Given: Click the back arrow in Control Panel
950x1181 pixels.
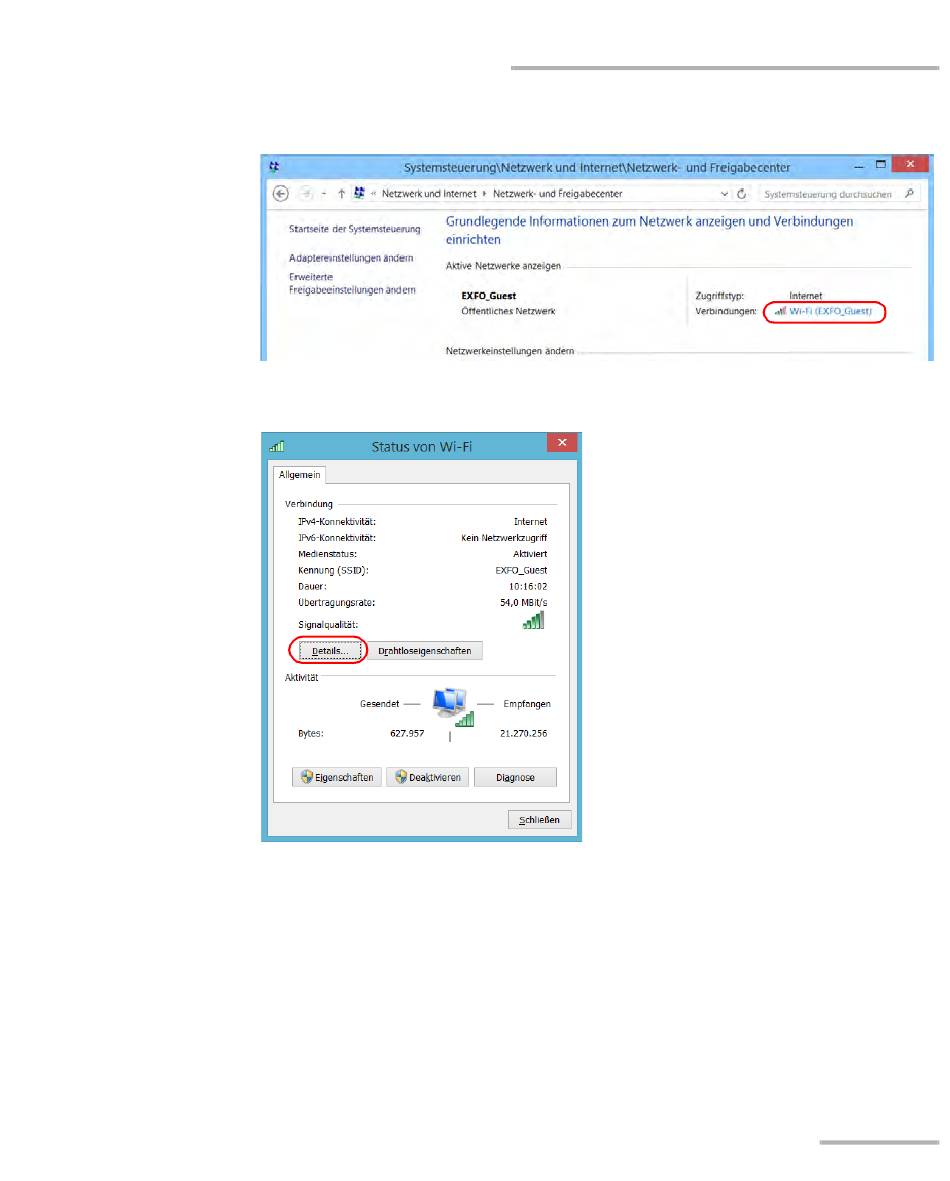Looking at the screenshot, I should pyautogui.click(x=281, y=194).
